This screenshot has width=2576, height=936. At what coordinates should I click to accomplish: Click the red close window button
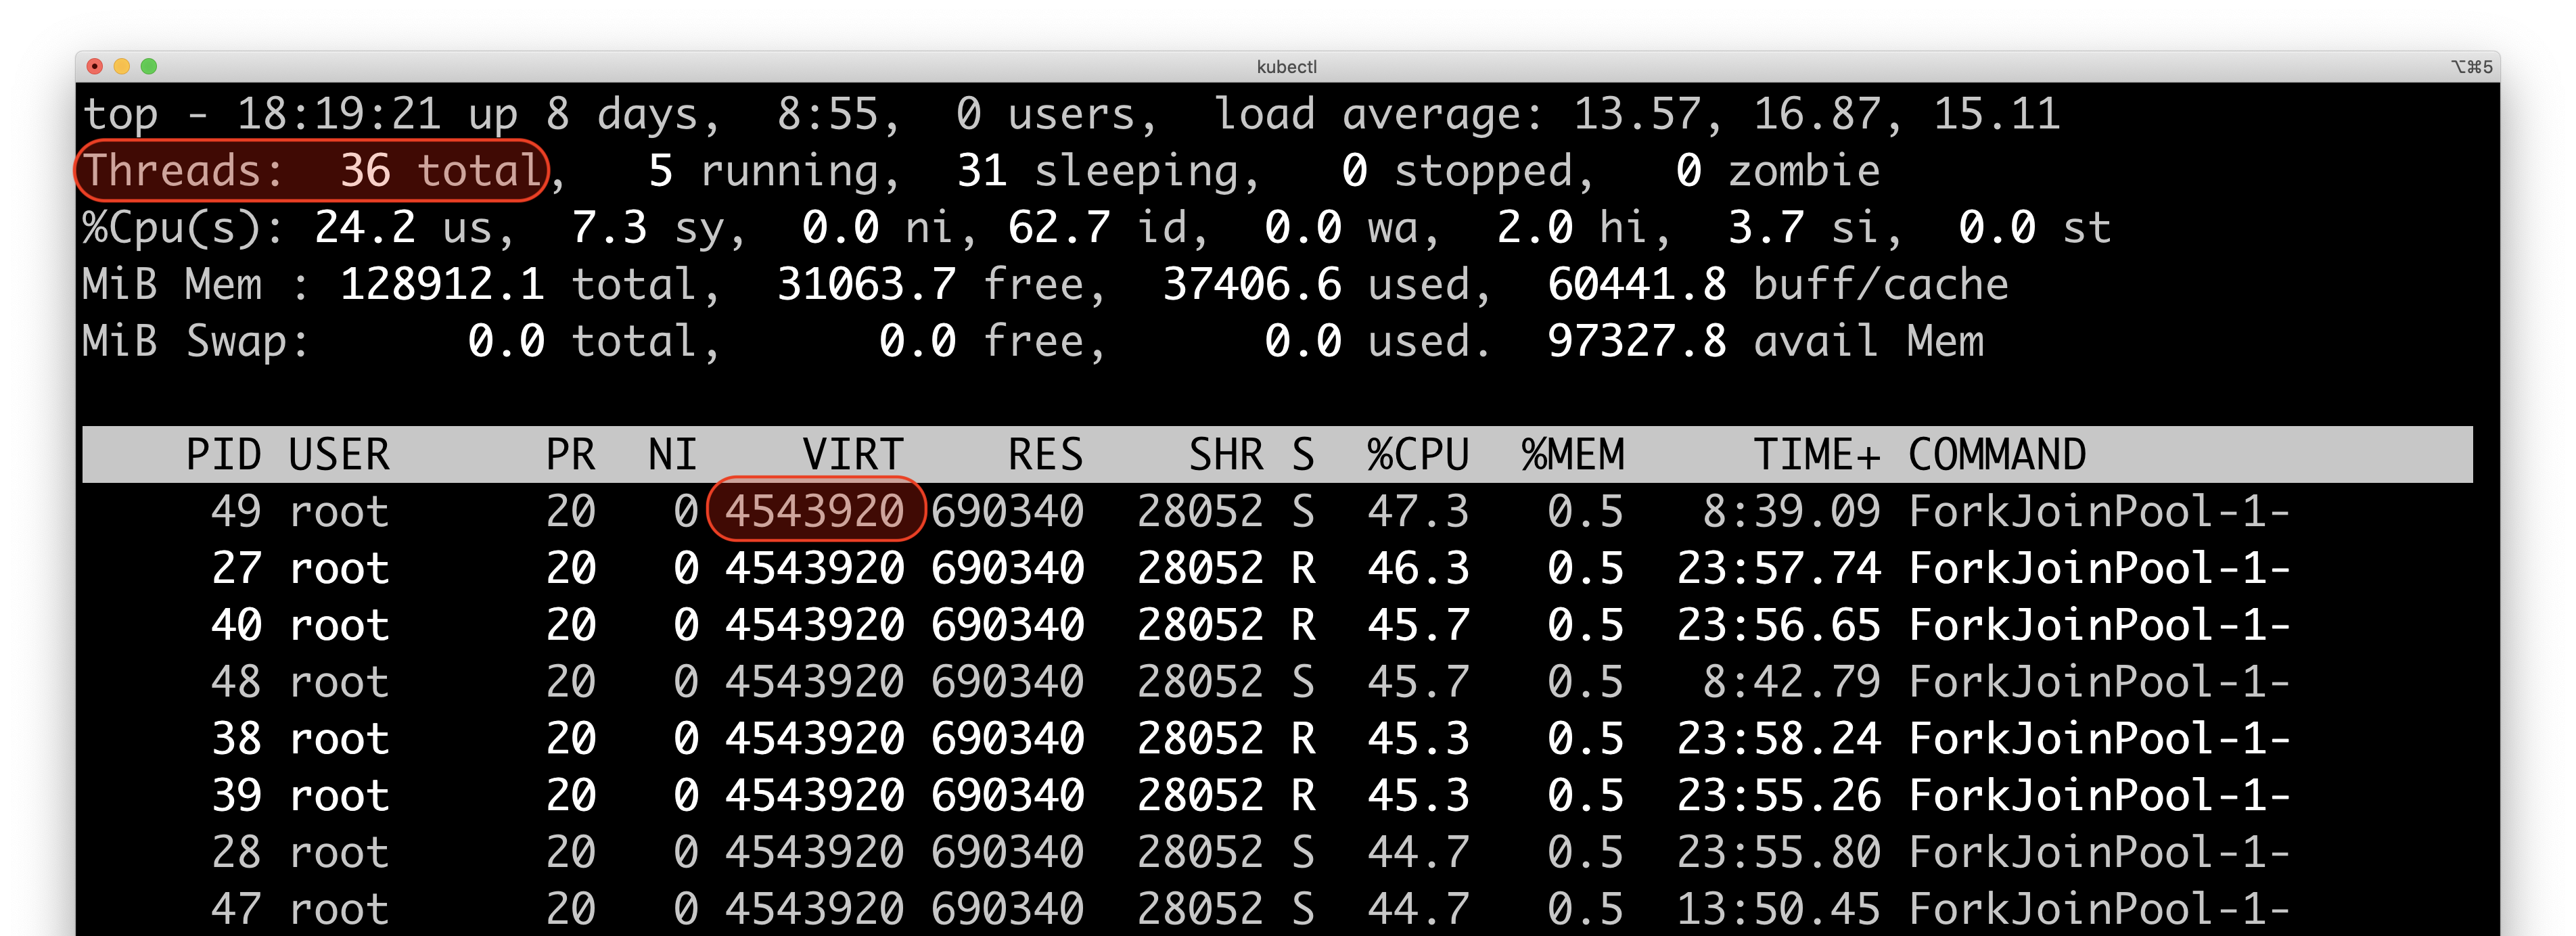[95, 66]
